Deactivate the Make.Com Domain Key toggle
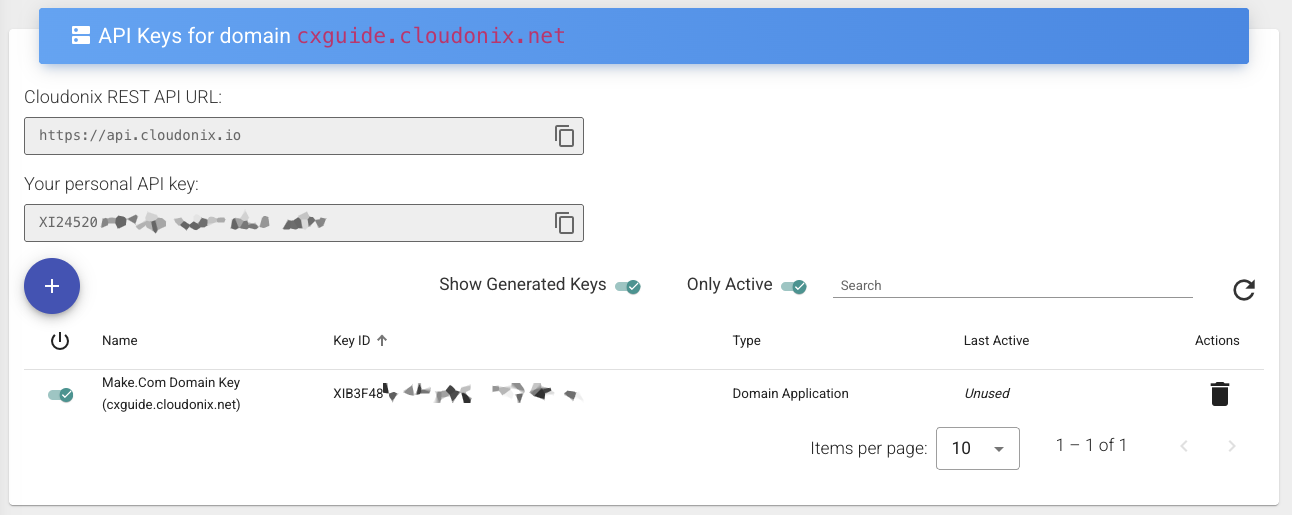 tap(61, 395)
